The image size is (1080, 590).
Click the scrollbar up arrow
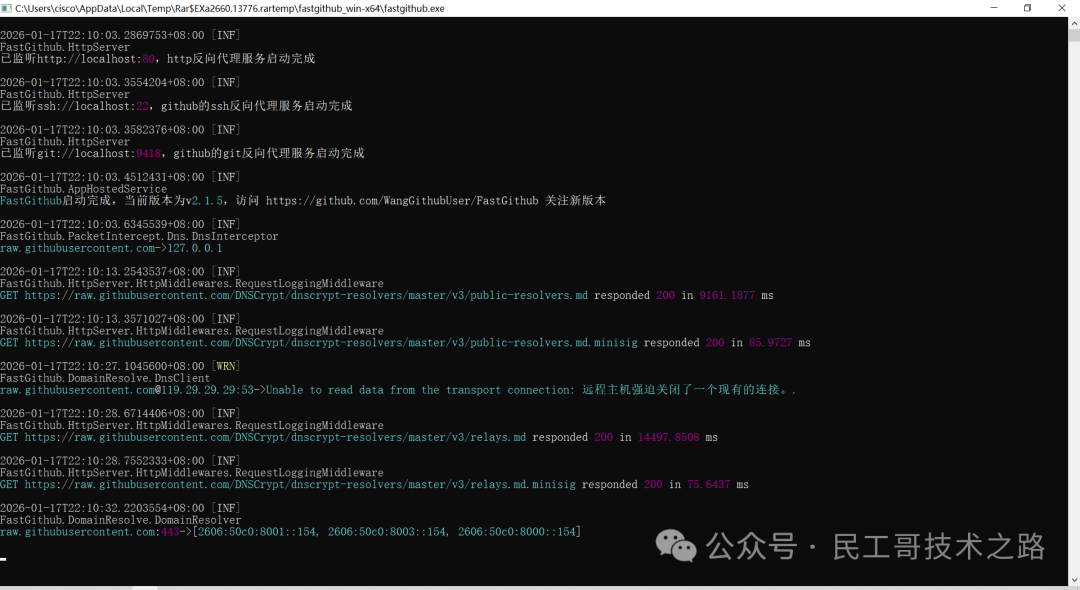click(1074, 22)
